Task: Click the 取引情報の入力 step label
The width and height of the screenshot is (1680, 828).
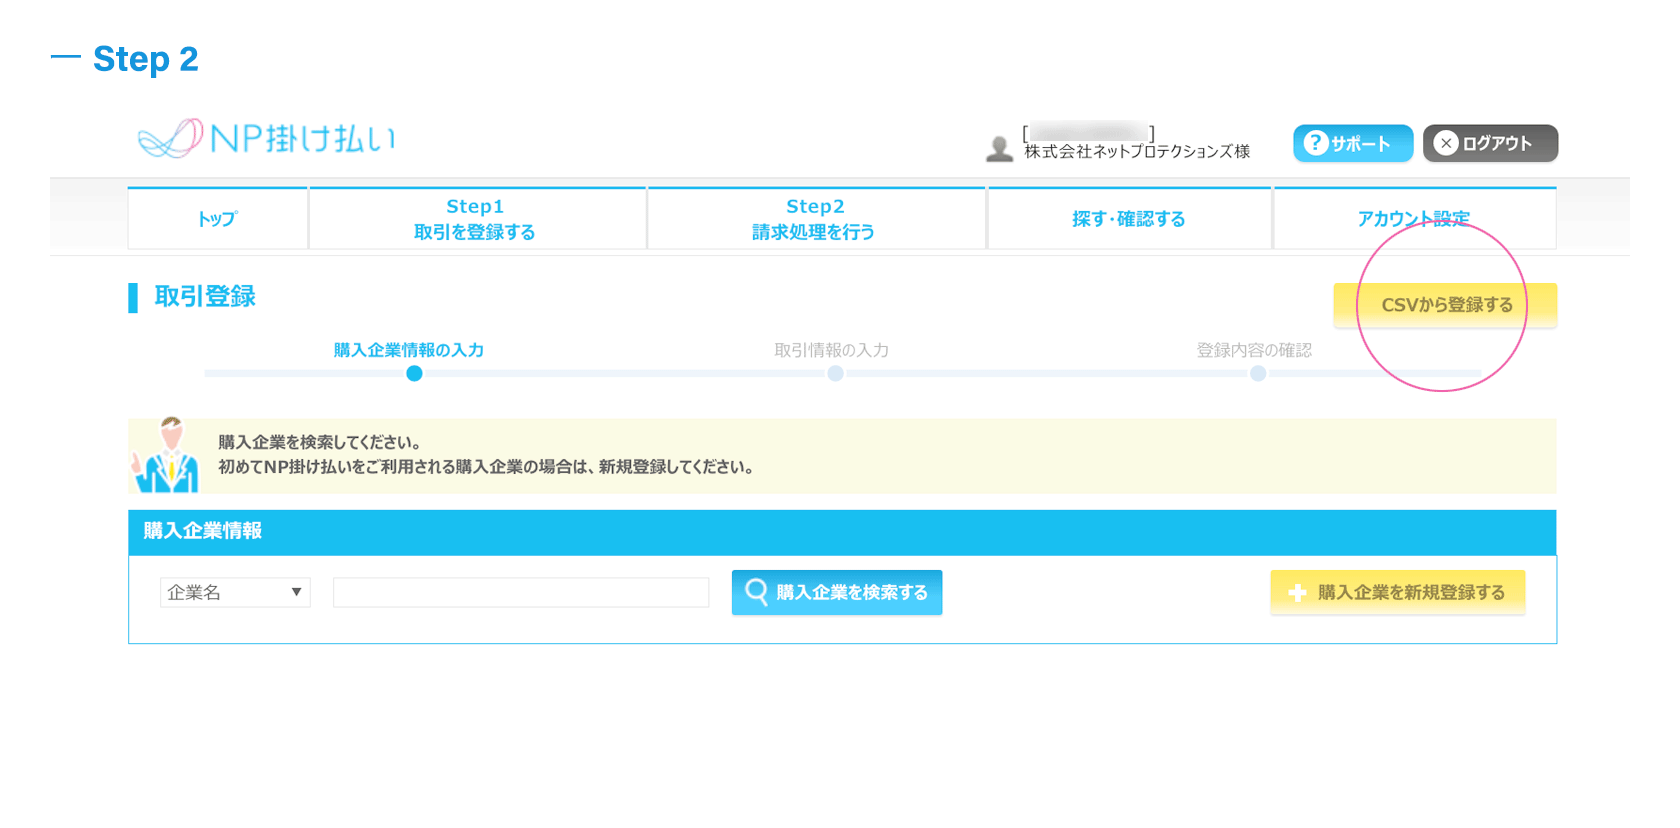Action: pyautogui.click(x=832, y=350)
